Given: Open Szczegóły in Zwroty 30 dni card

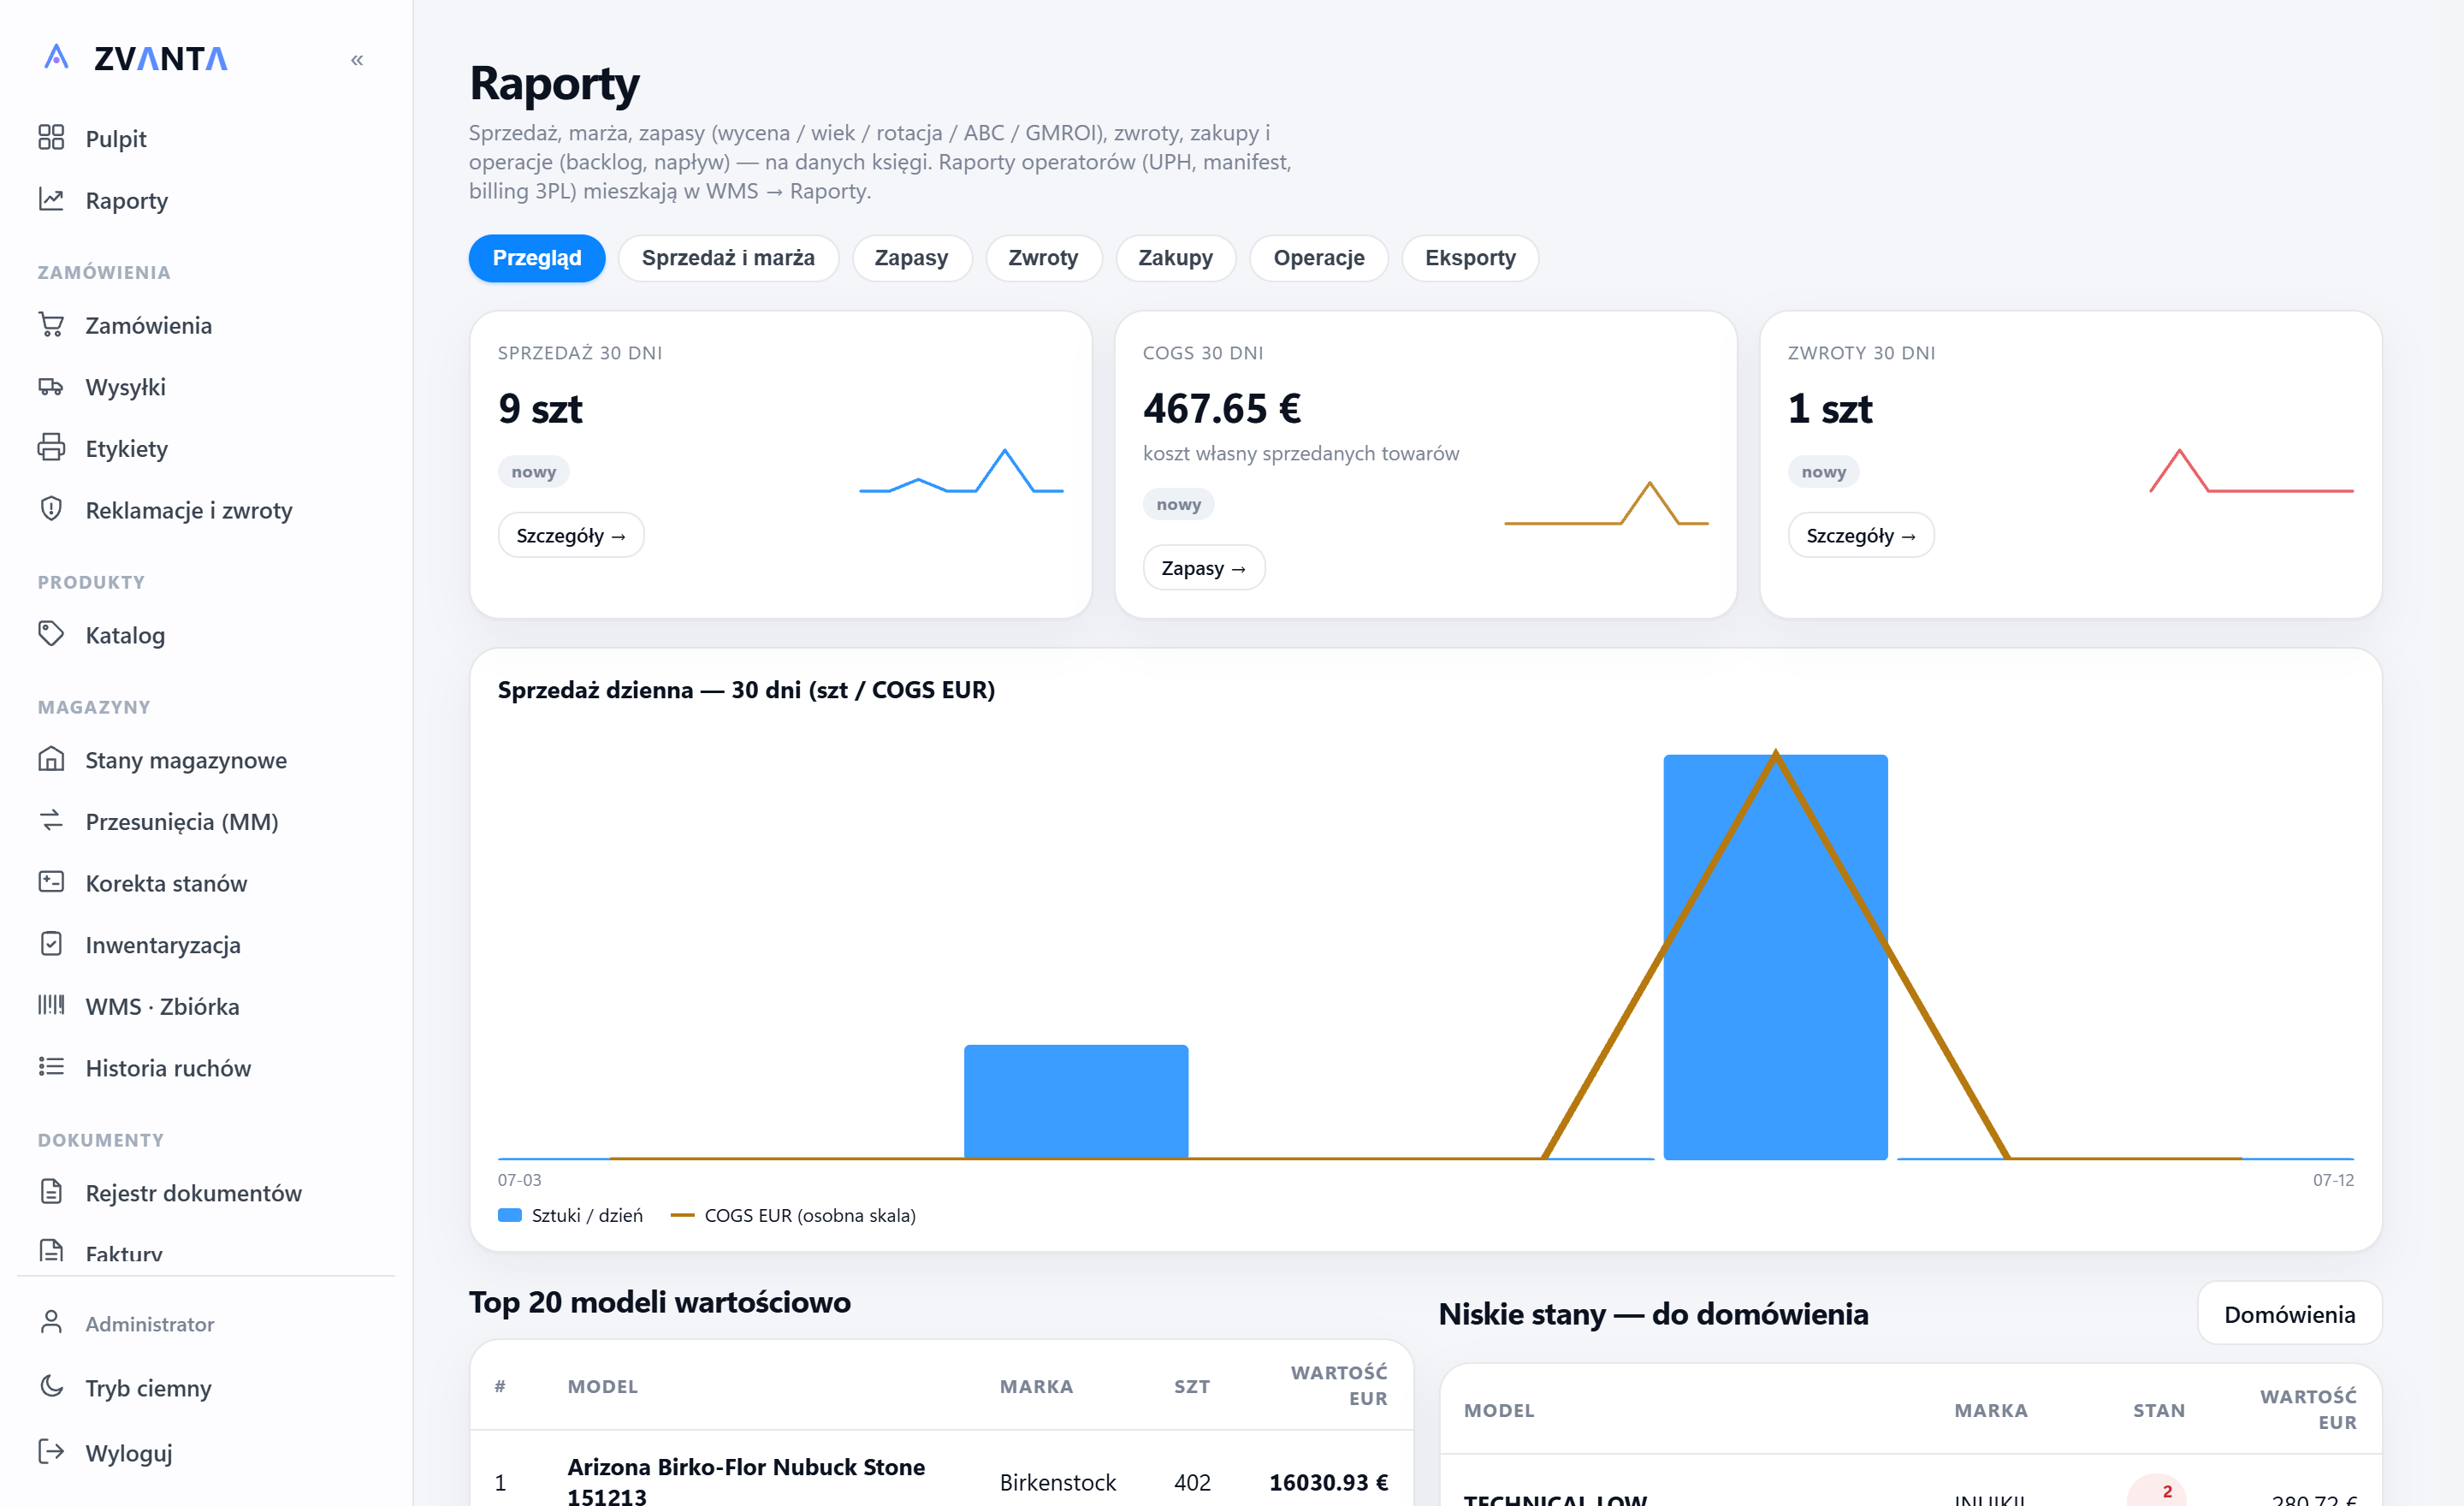Looking at the screenshot, I should 1861,536.
